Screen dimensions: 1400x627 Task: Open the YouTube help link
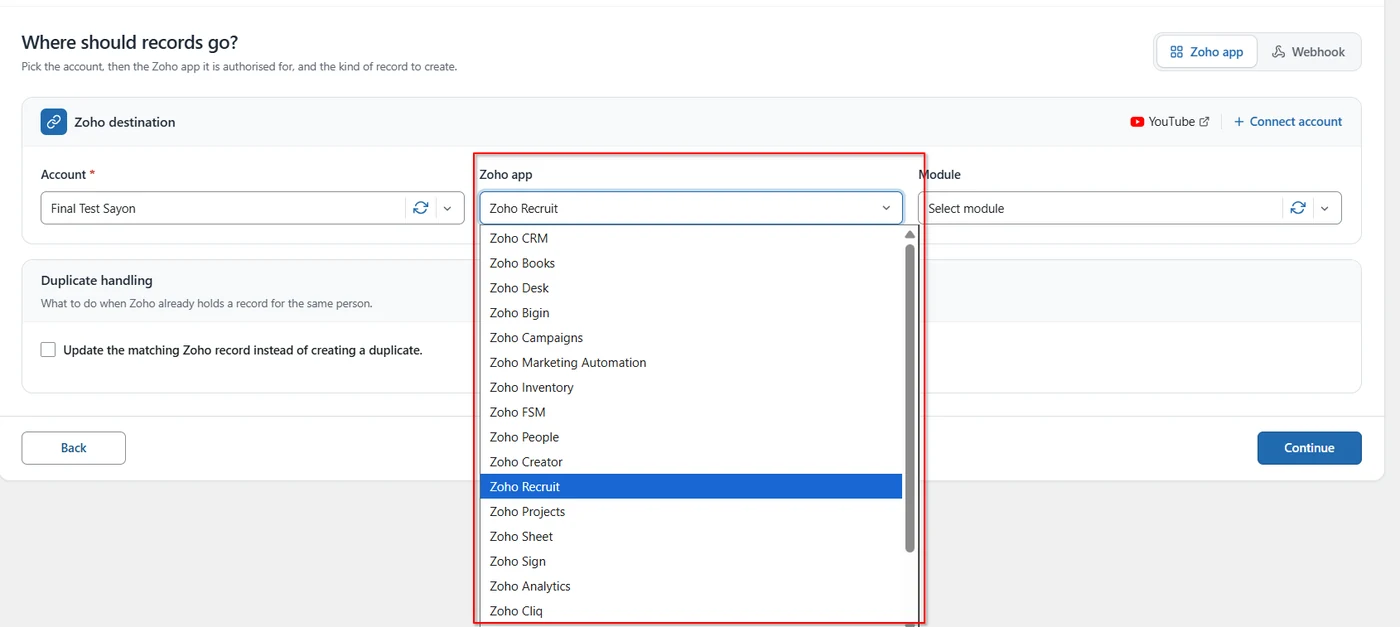click(1170, 122)
